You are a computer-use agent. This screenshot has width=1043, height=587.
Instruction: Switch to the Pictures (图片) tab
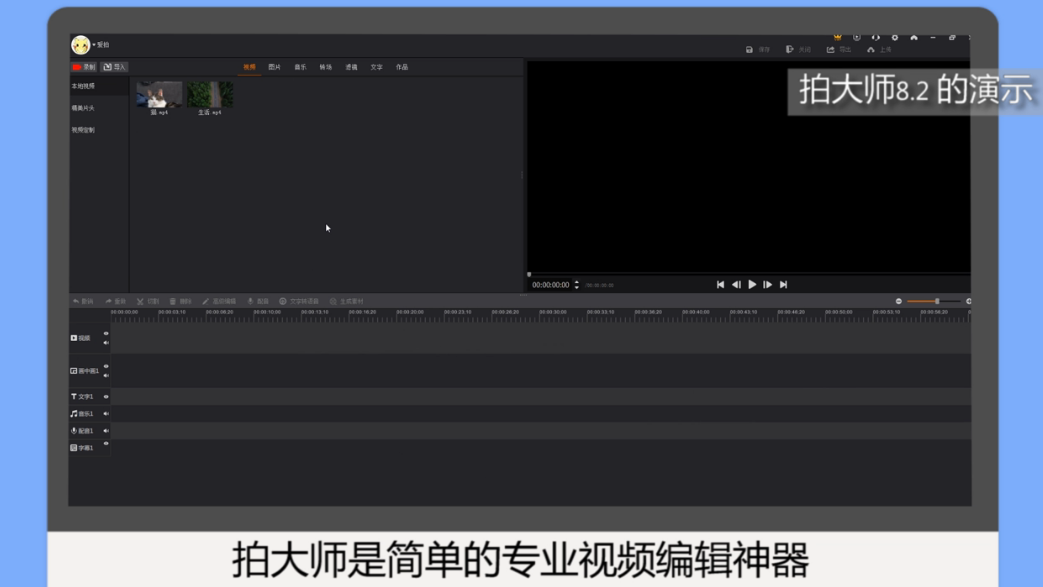(275, 67)
